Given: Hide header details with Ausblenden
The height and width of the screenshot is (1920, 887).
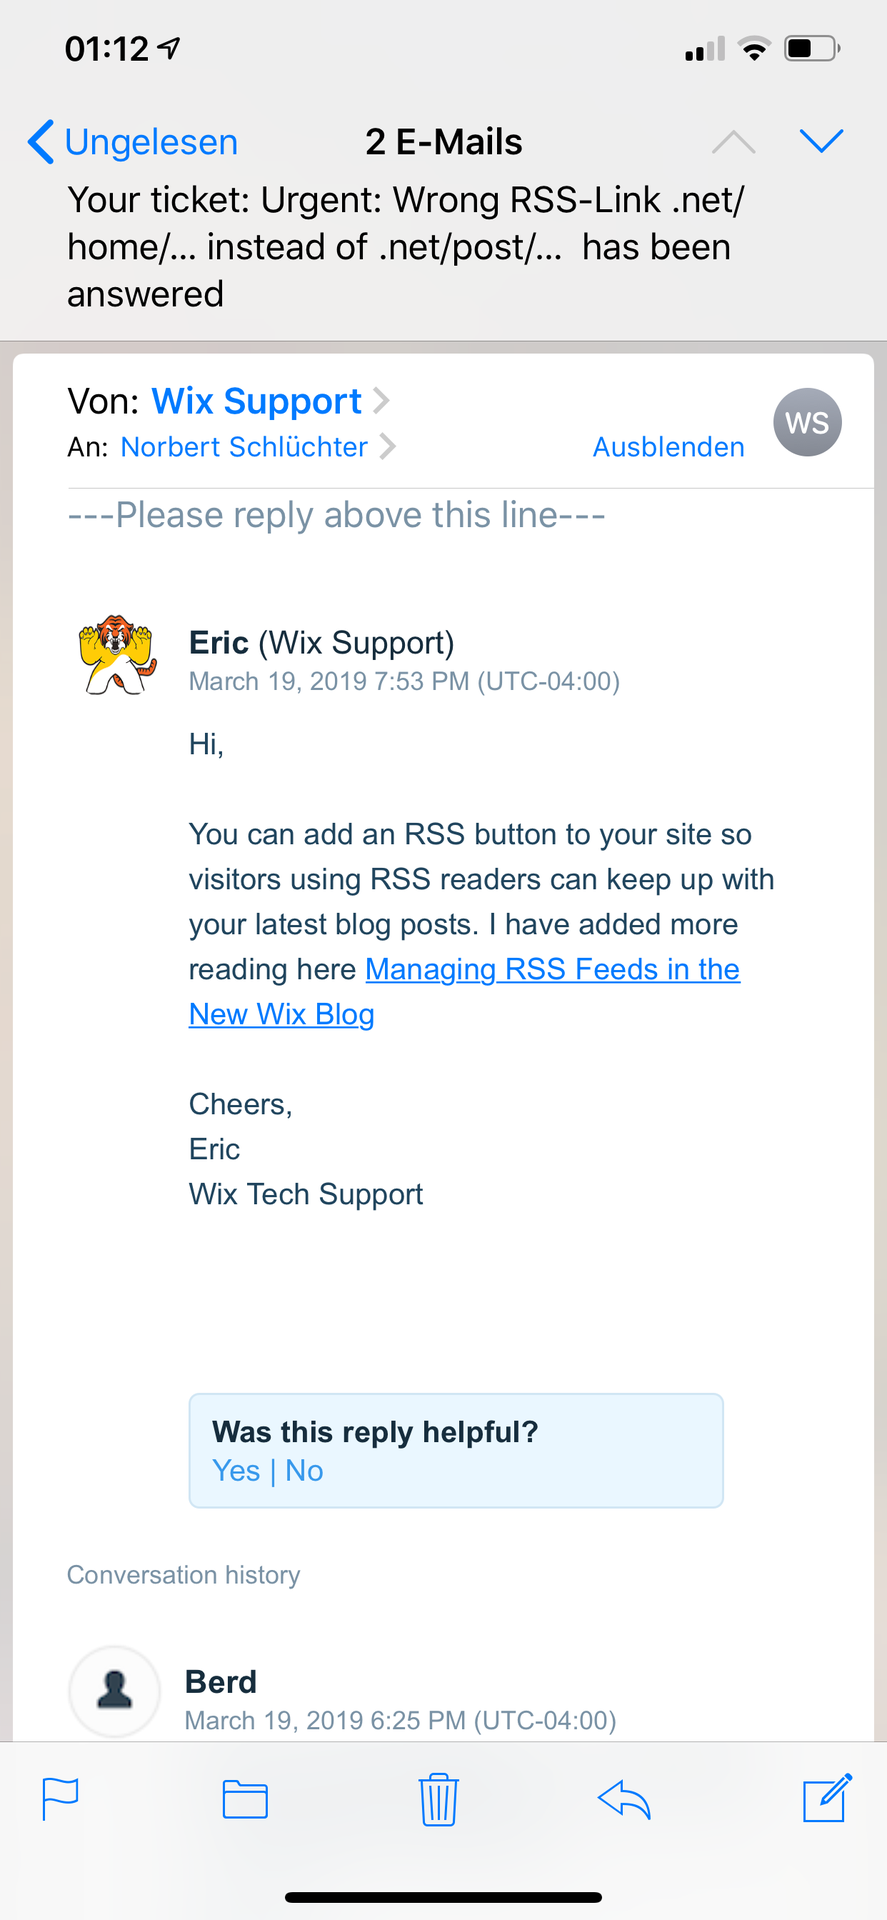Looking at the screenshot, I should click(x=668, y=447).
